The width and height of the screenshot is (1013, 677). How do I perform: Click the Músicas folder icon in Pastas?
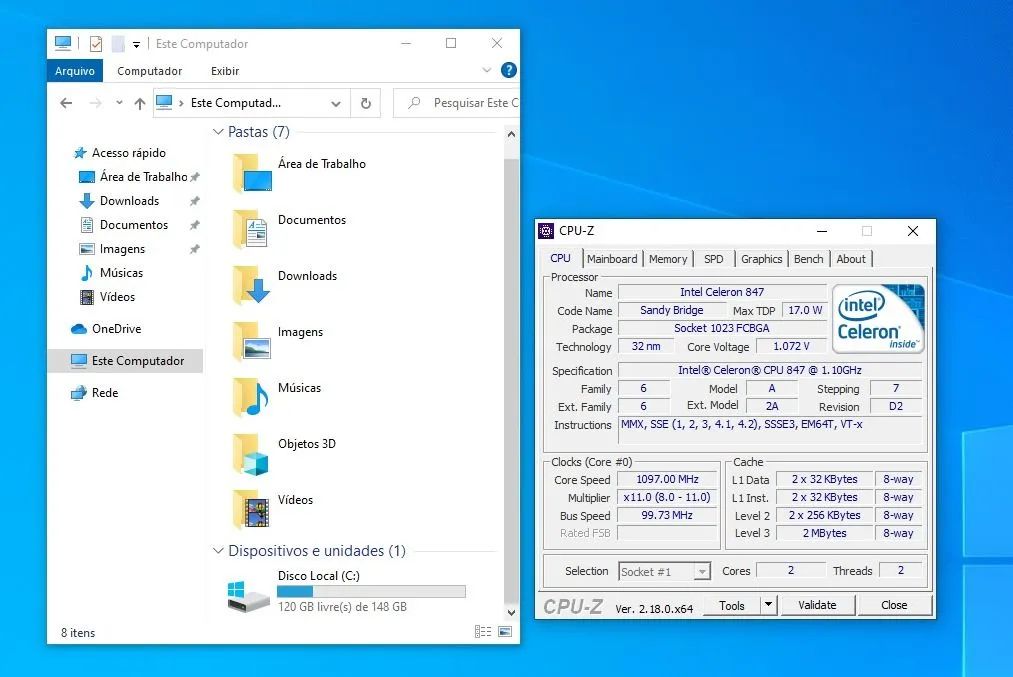251,397
